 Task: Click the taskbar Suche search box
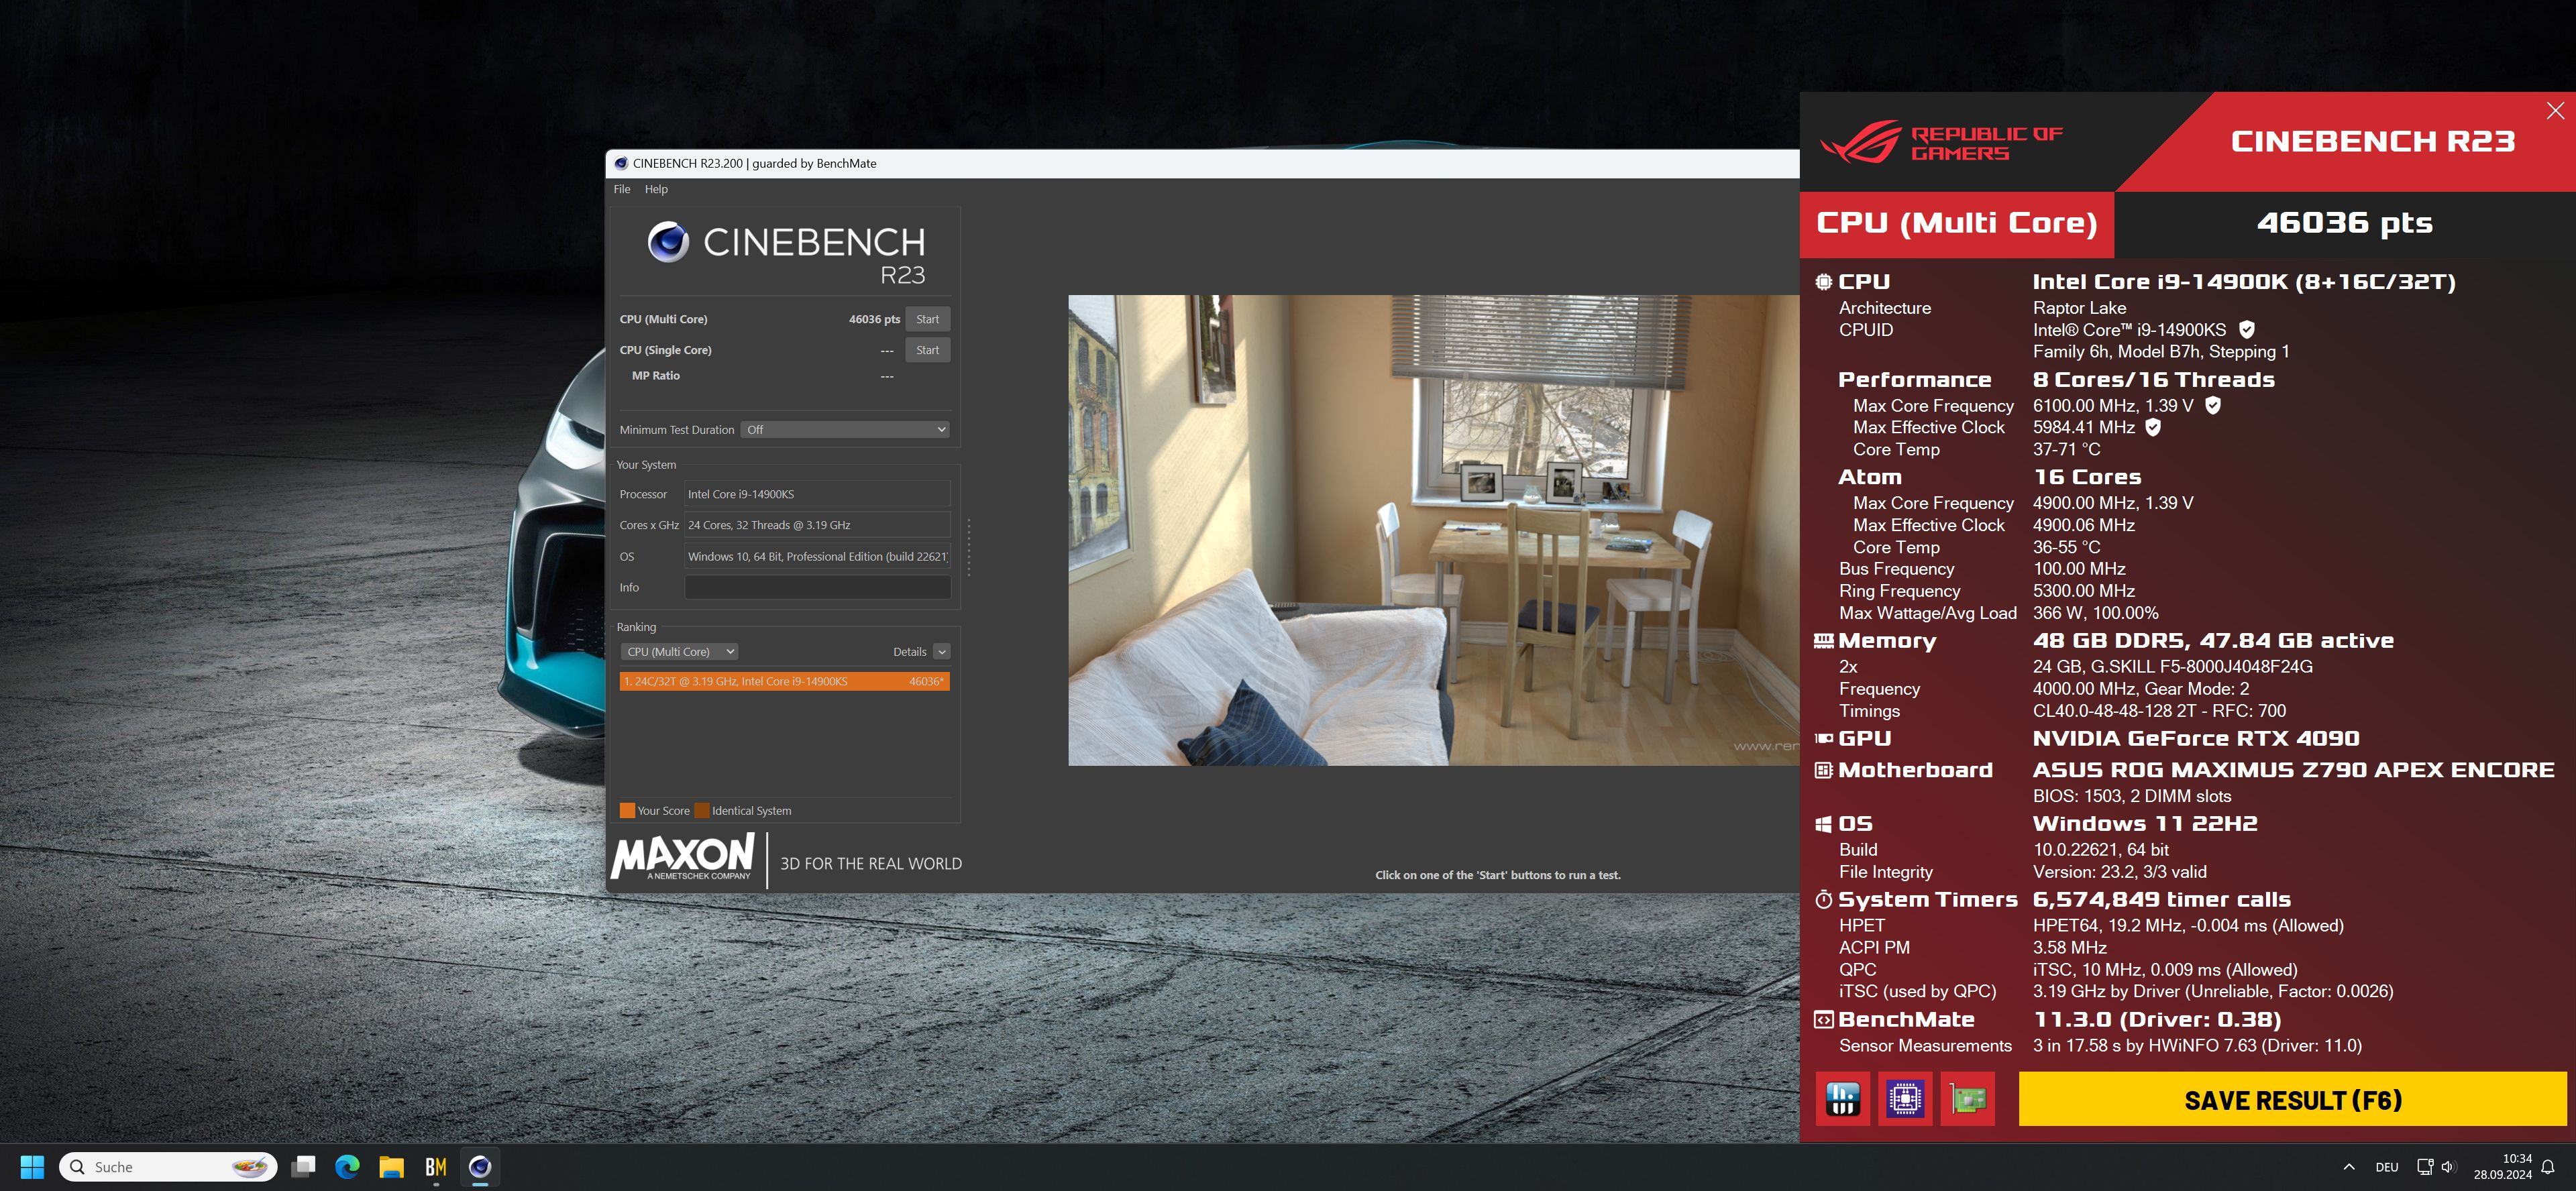coord(168,1166)
